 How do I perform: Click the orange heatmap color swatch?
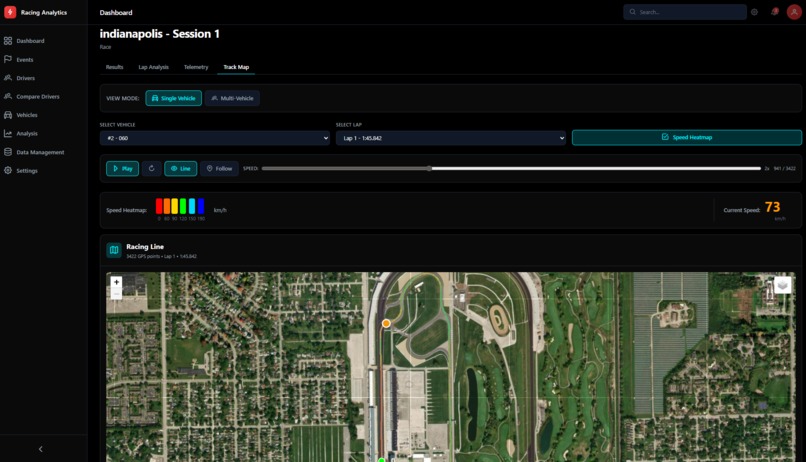tap(167, 206)
